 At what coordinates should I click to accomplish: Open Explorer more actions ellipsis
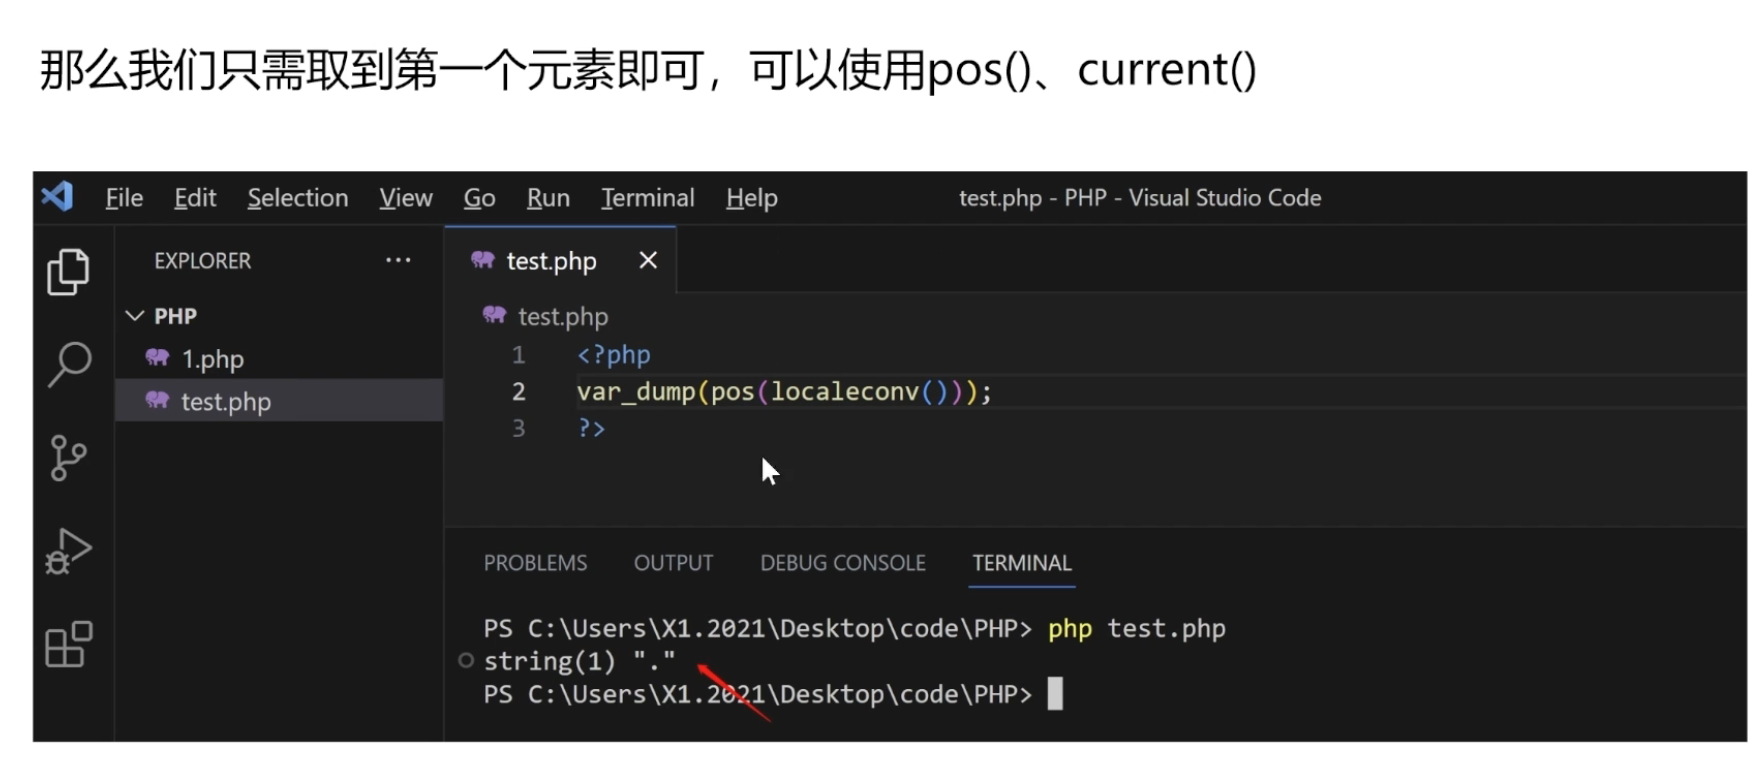pyautogui.click(x=398, y=260)
